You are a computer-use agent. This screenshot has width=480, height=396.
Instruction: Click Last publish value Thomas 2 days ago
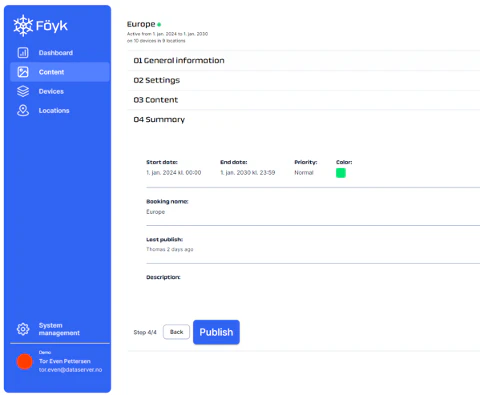coord(170,249)
